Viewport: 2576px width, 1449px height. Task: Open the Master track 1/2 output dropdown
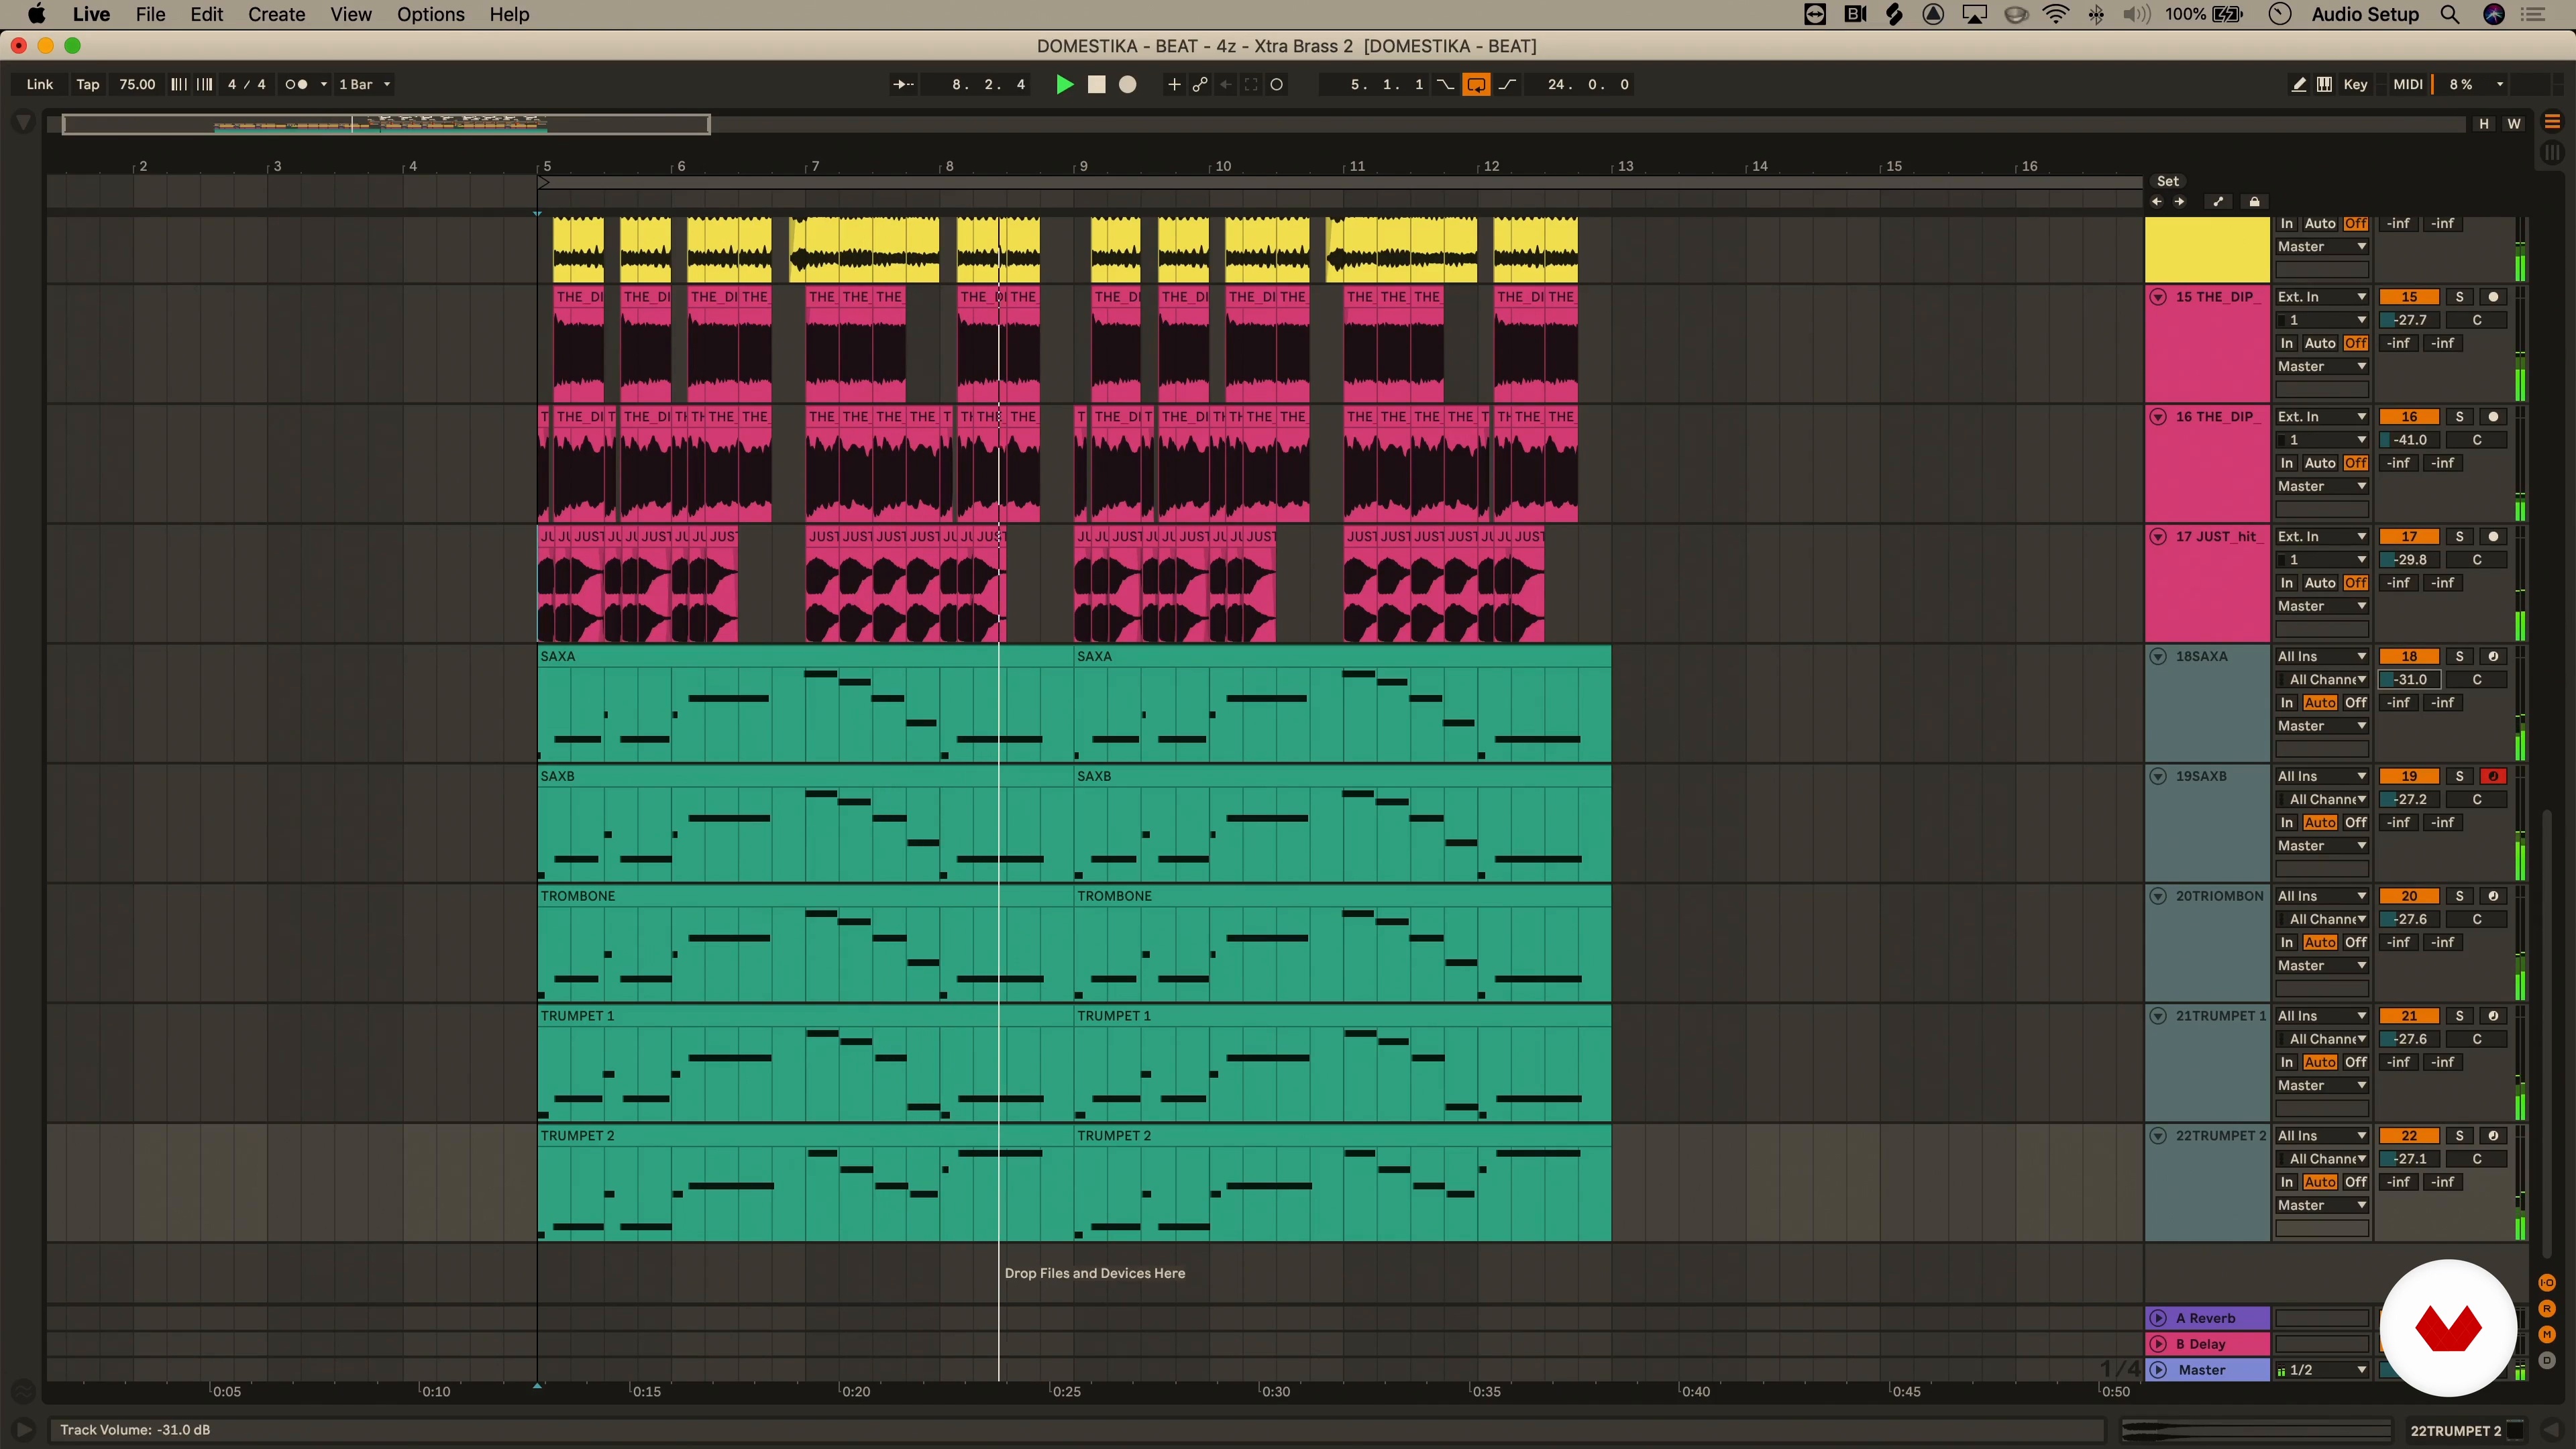(x=2322, y=1370)
